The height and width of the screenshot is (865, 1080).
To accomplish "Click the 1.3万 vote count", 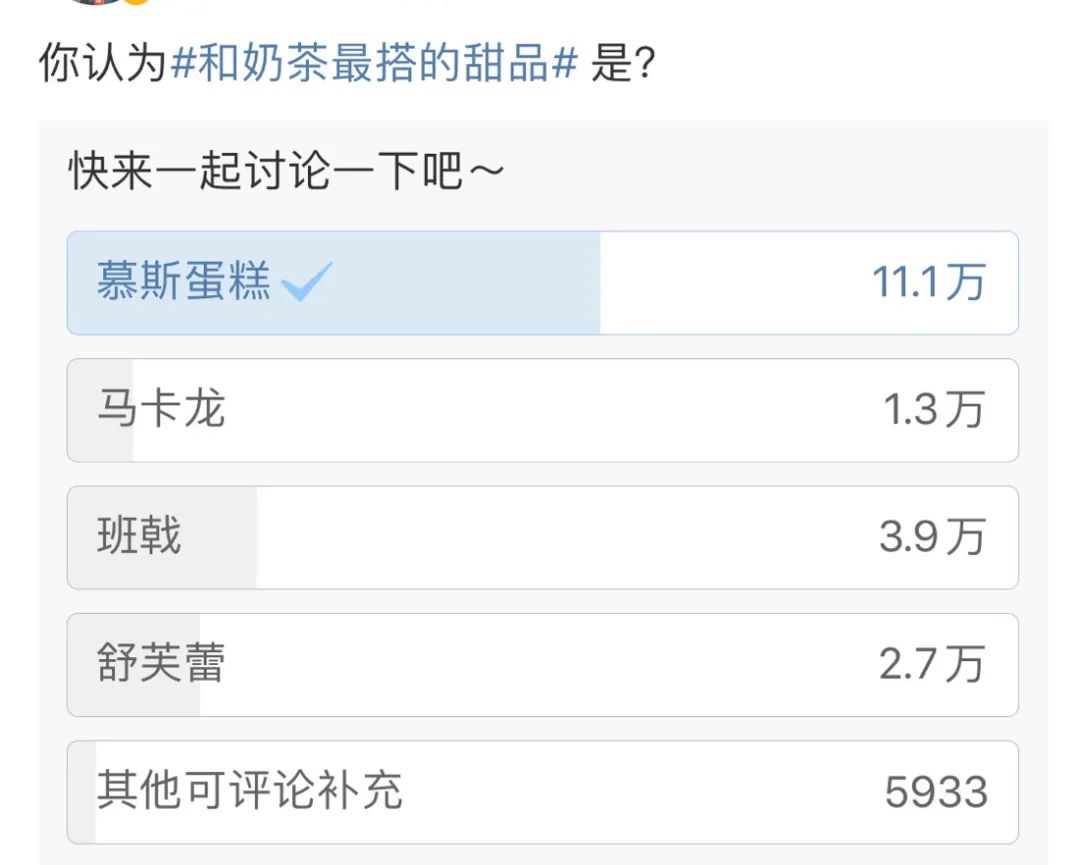I will [934, 410].
